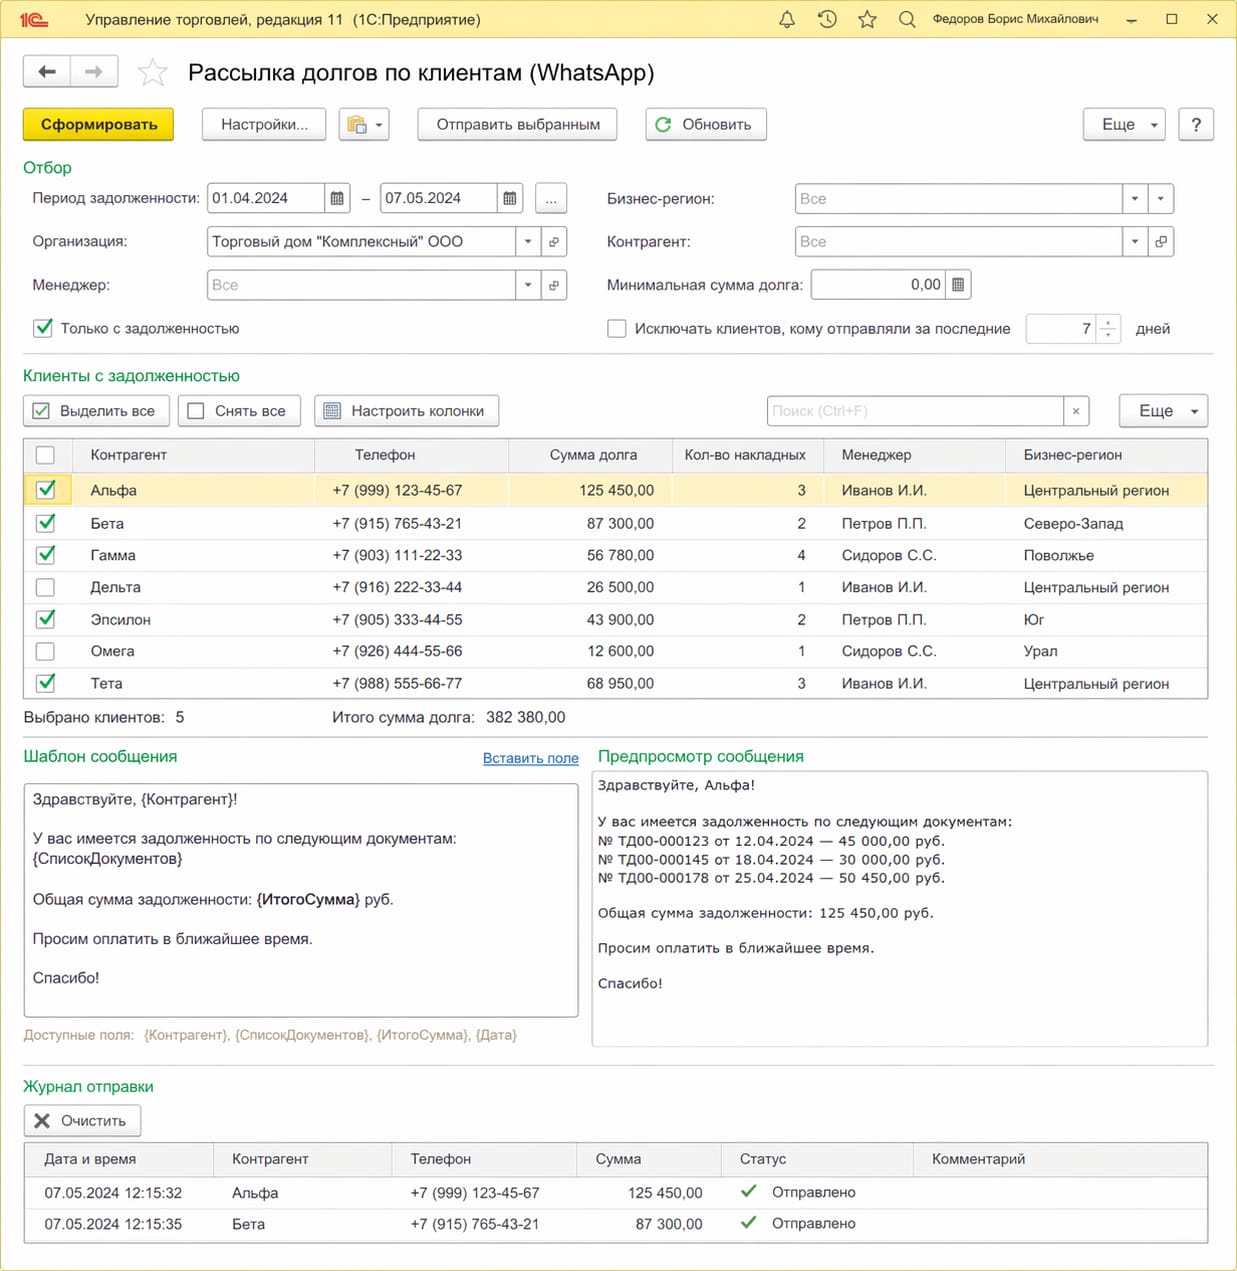1237x1271 pixels.
Task: Click the back navigation arrow
Action: 47,71
